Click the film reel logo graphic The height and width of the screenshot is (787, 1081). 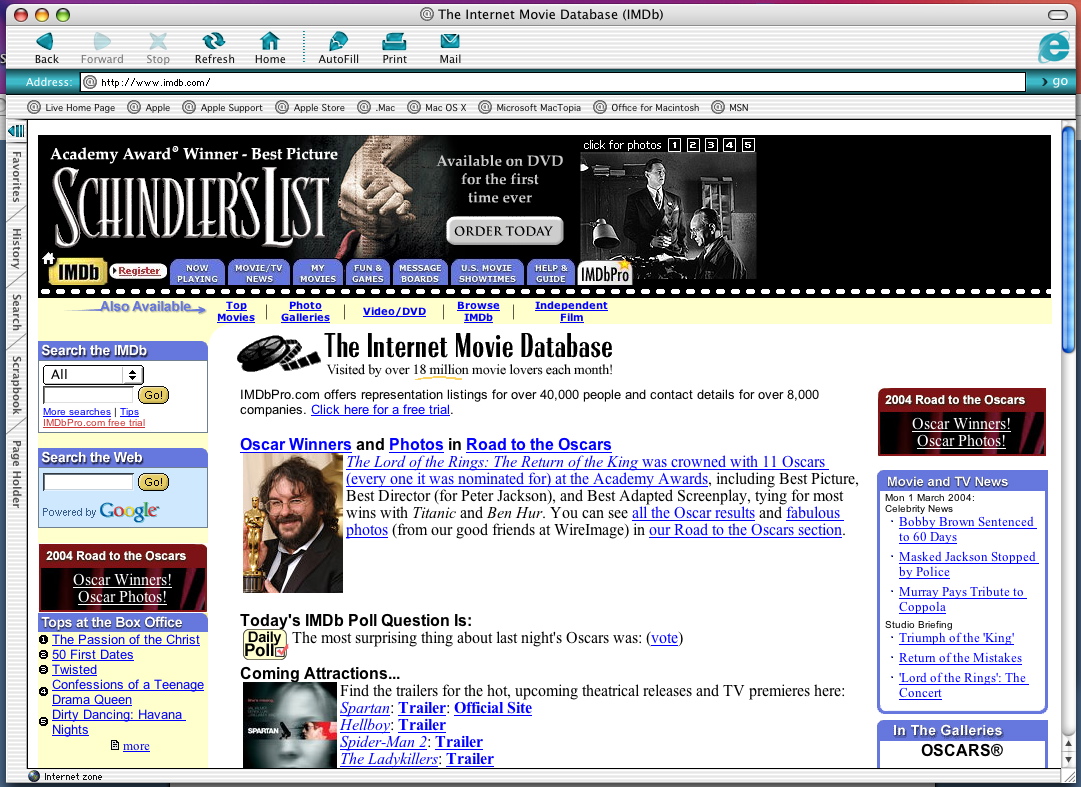click(x=279, y=352)
